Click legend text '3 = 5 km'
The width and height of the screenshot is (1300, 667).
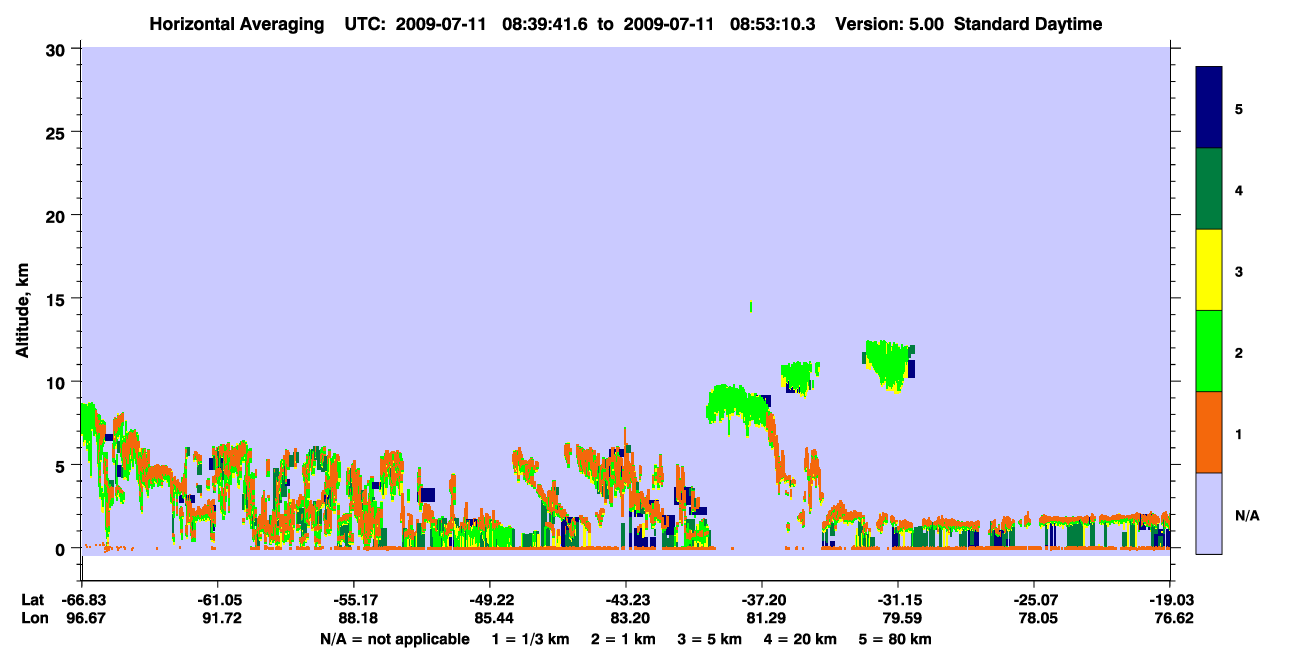pos(710,639)
